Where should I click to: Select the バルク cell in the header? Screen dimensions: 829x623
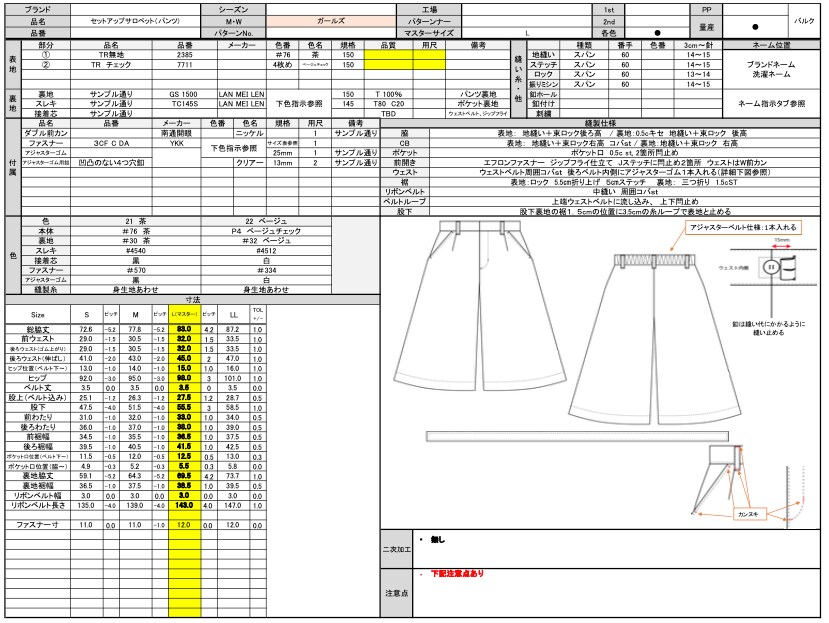[804, 21]
